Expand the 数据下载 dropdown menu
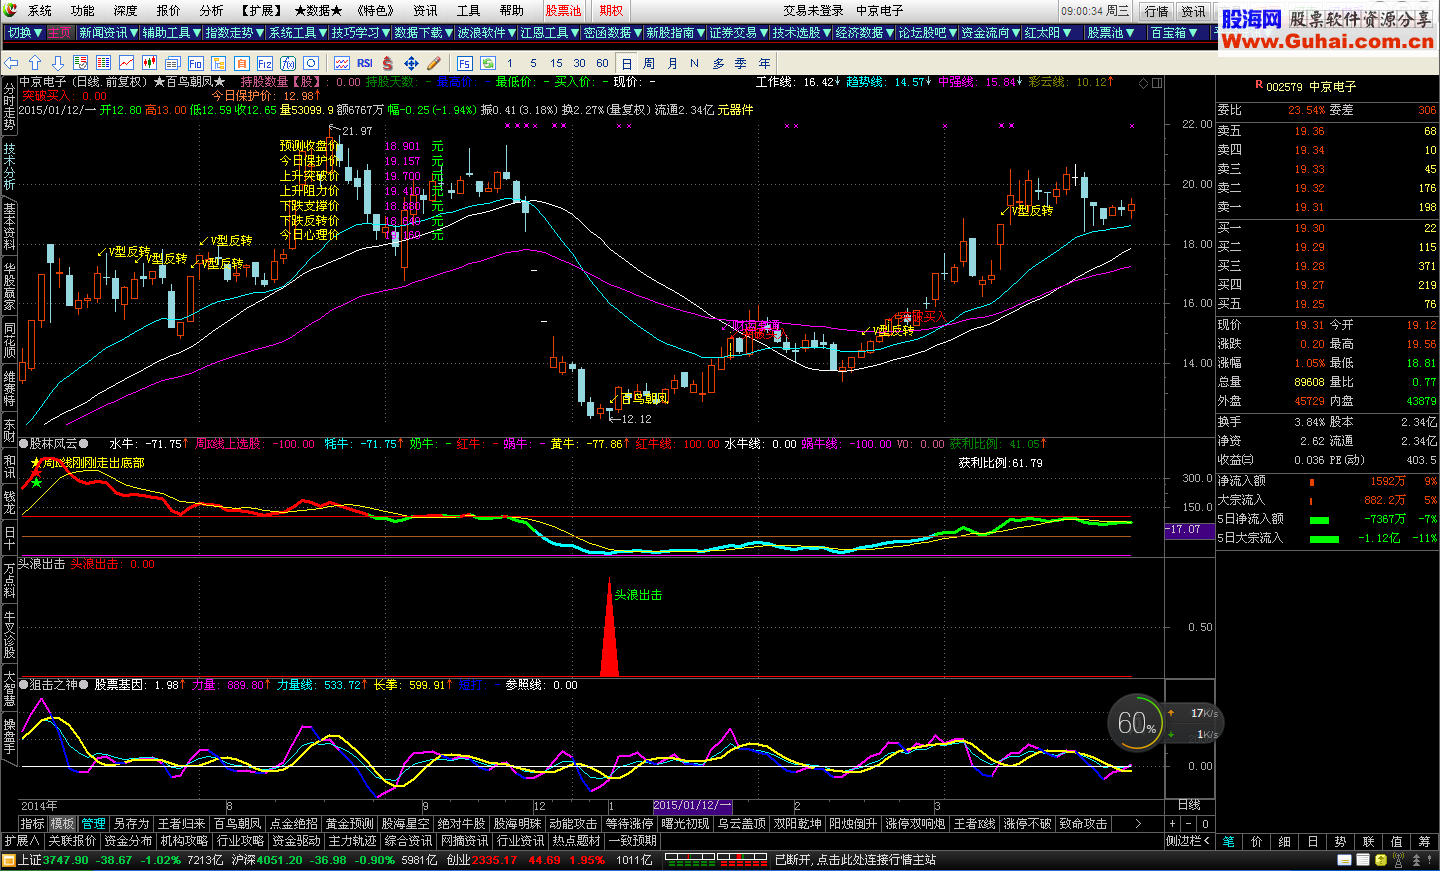1440x871 pixels. pos(423,33)
